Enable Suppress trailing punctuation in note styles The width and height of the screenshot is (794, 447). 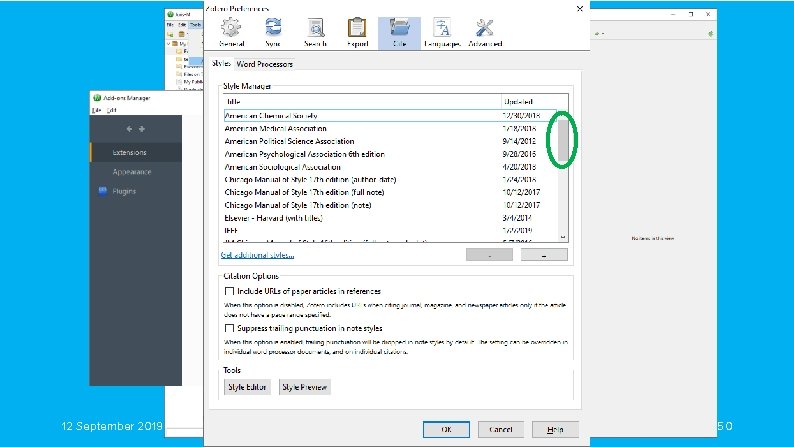click(229, 329)
